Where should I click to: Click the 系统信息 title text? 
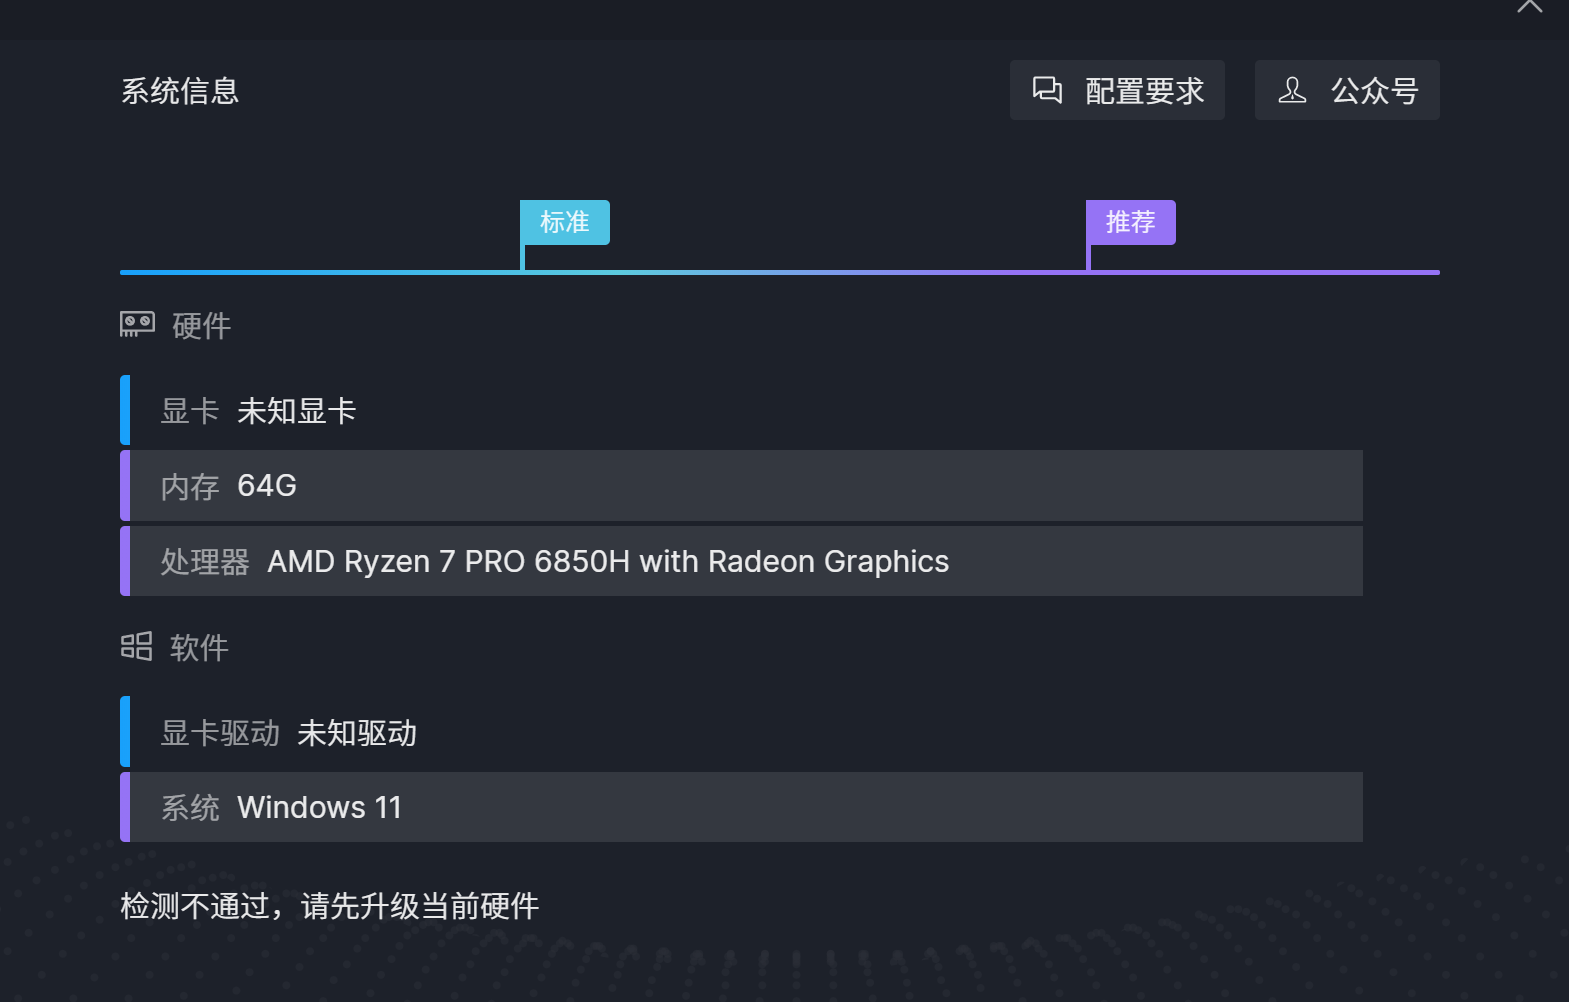point(180,91)
